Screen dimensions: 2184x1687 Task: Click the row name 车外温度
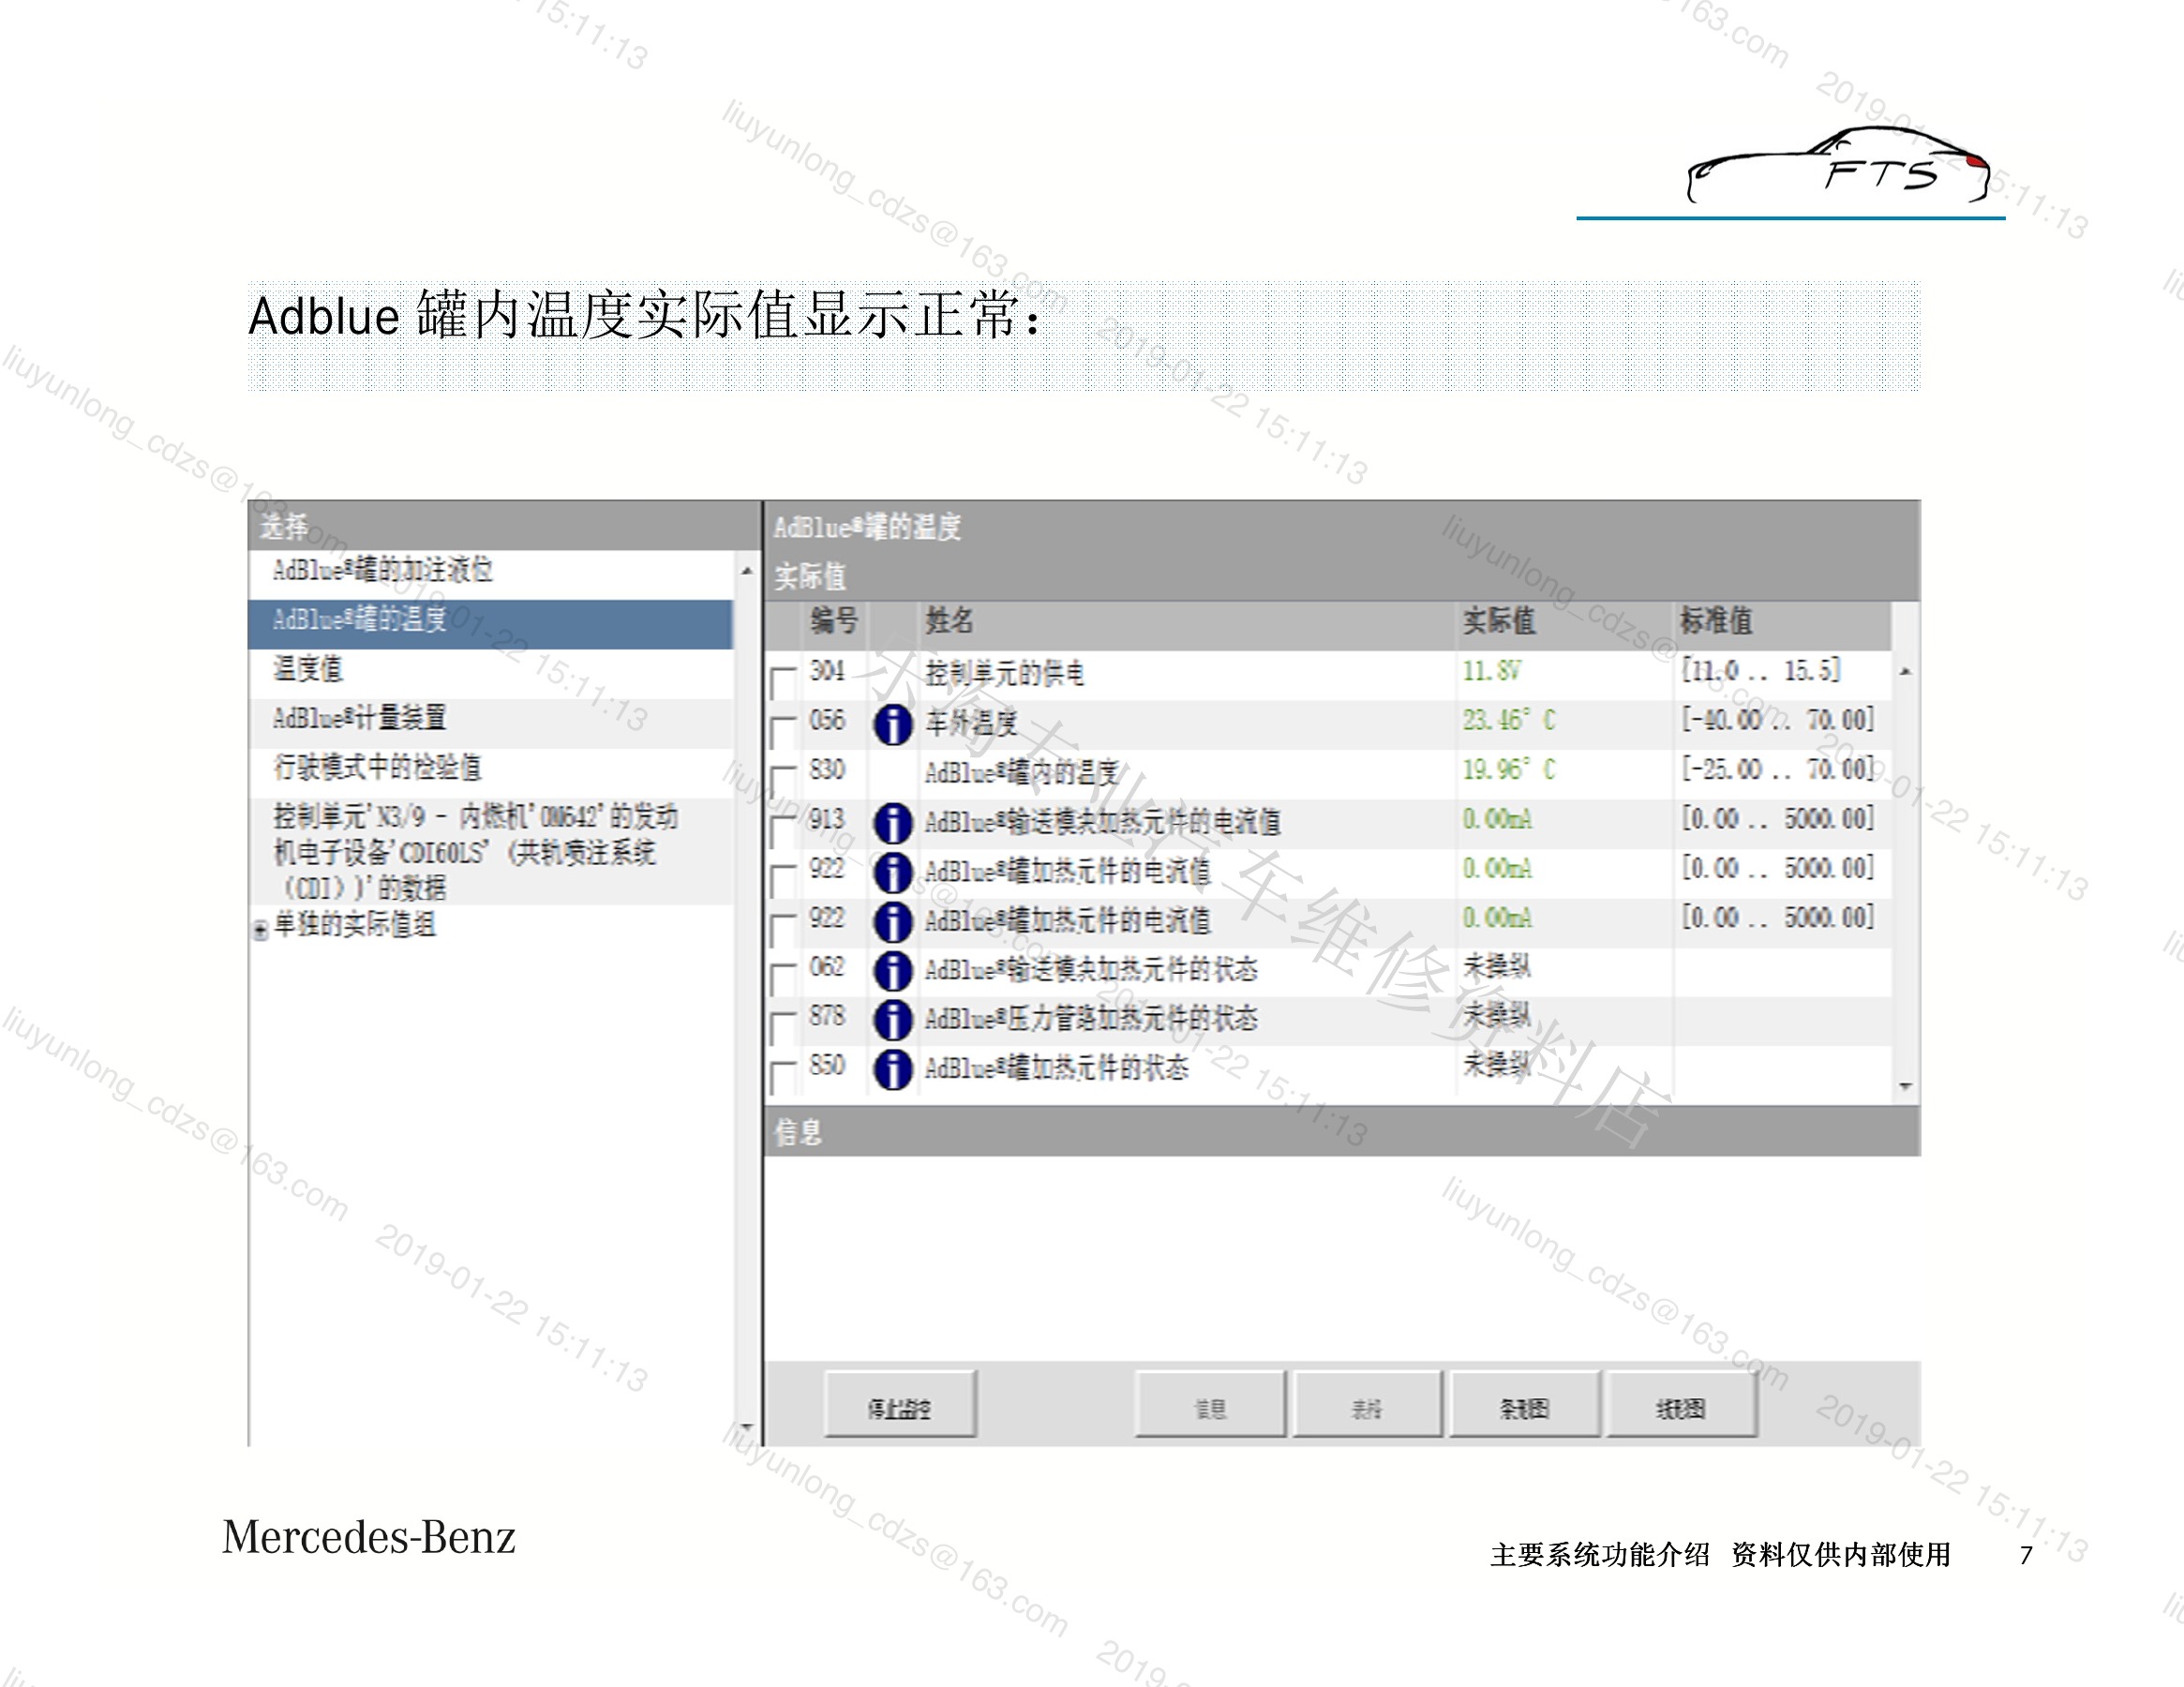point(971,723)
